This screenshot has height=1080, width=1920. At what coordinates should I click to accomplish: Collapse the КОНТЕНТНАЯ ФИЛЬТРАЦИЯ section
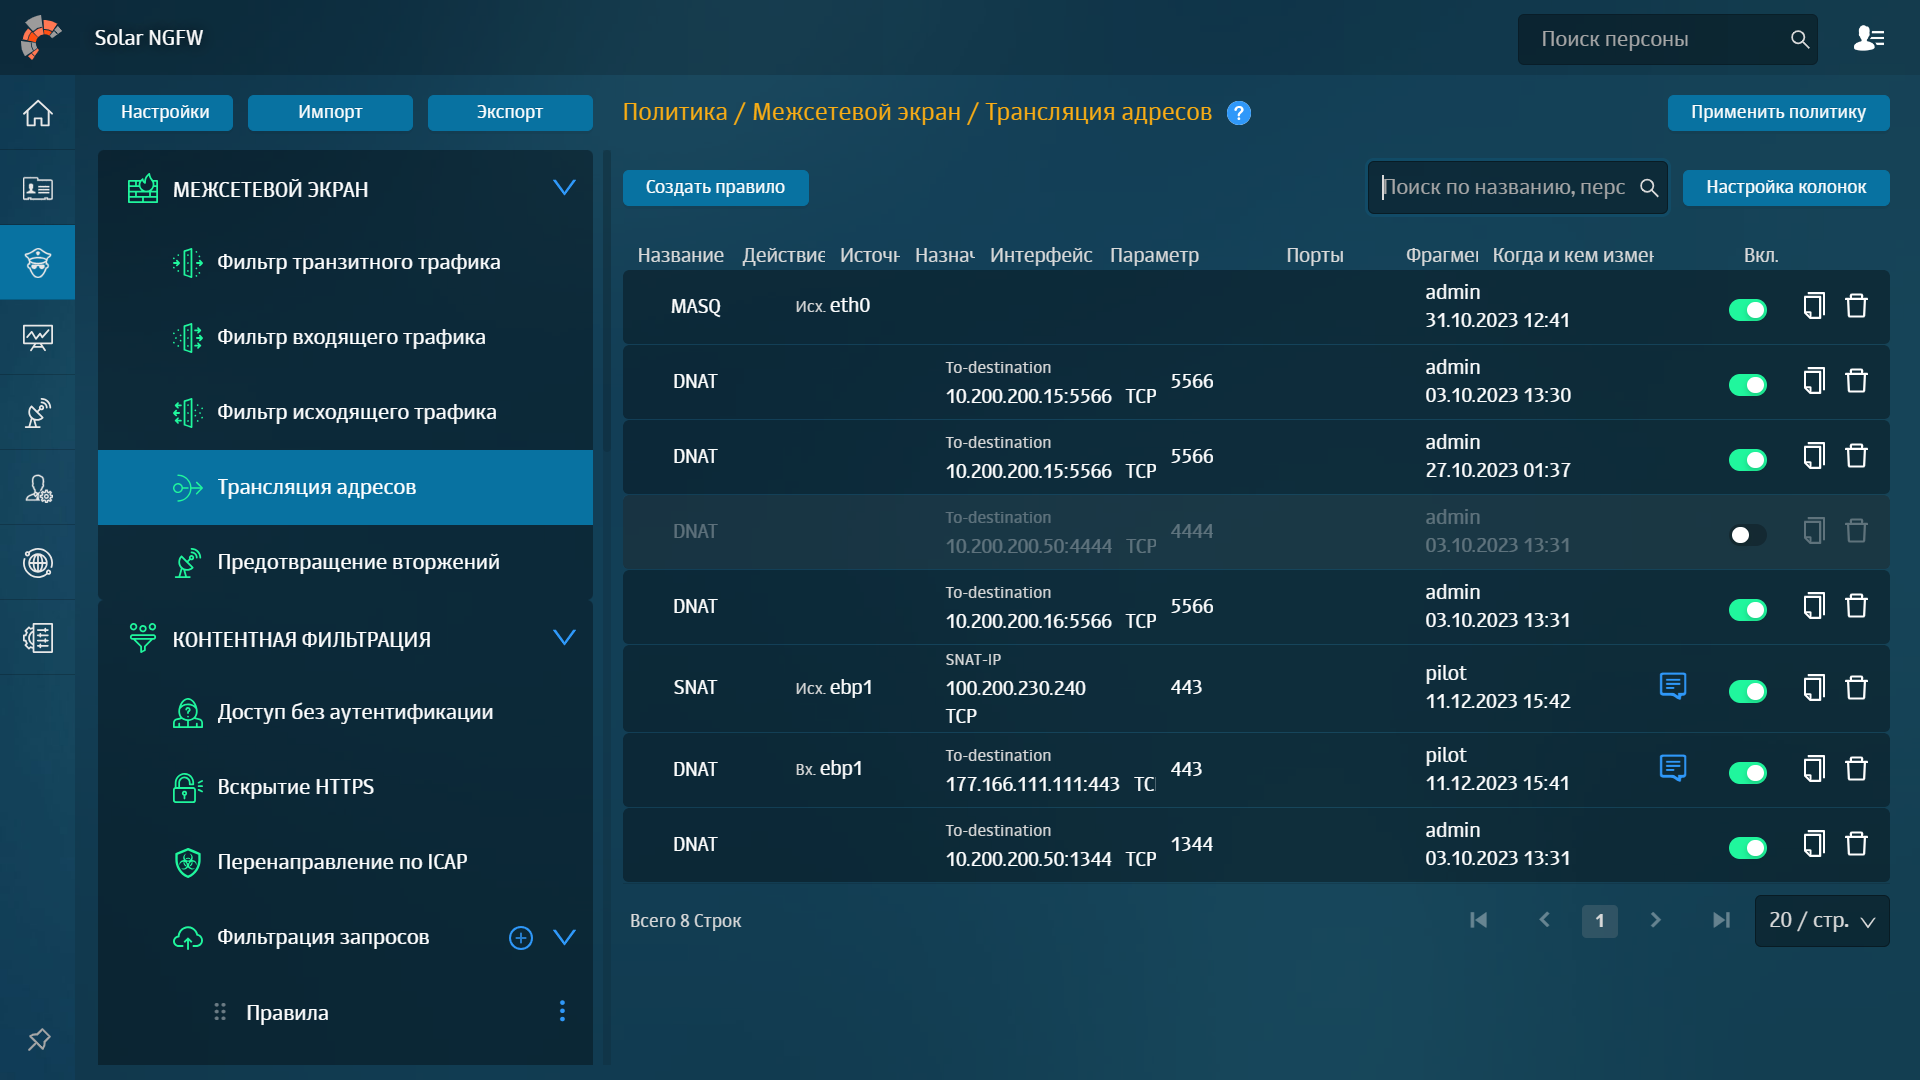[x=564, y=638]
